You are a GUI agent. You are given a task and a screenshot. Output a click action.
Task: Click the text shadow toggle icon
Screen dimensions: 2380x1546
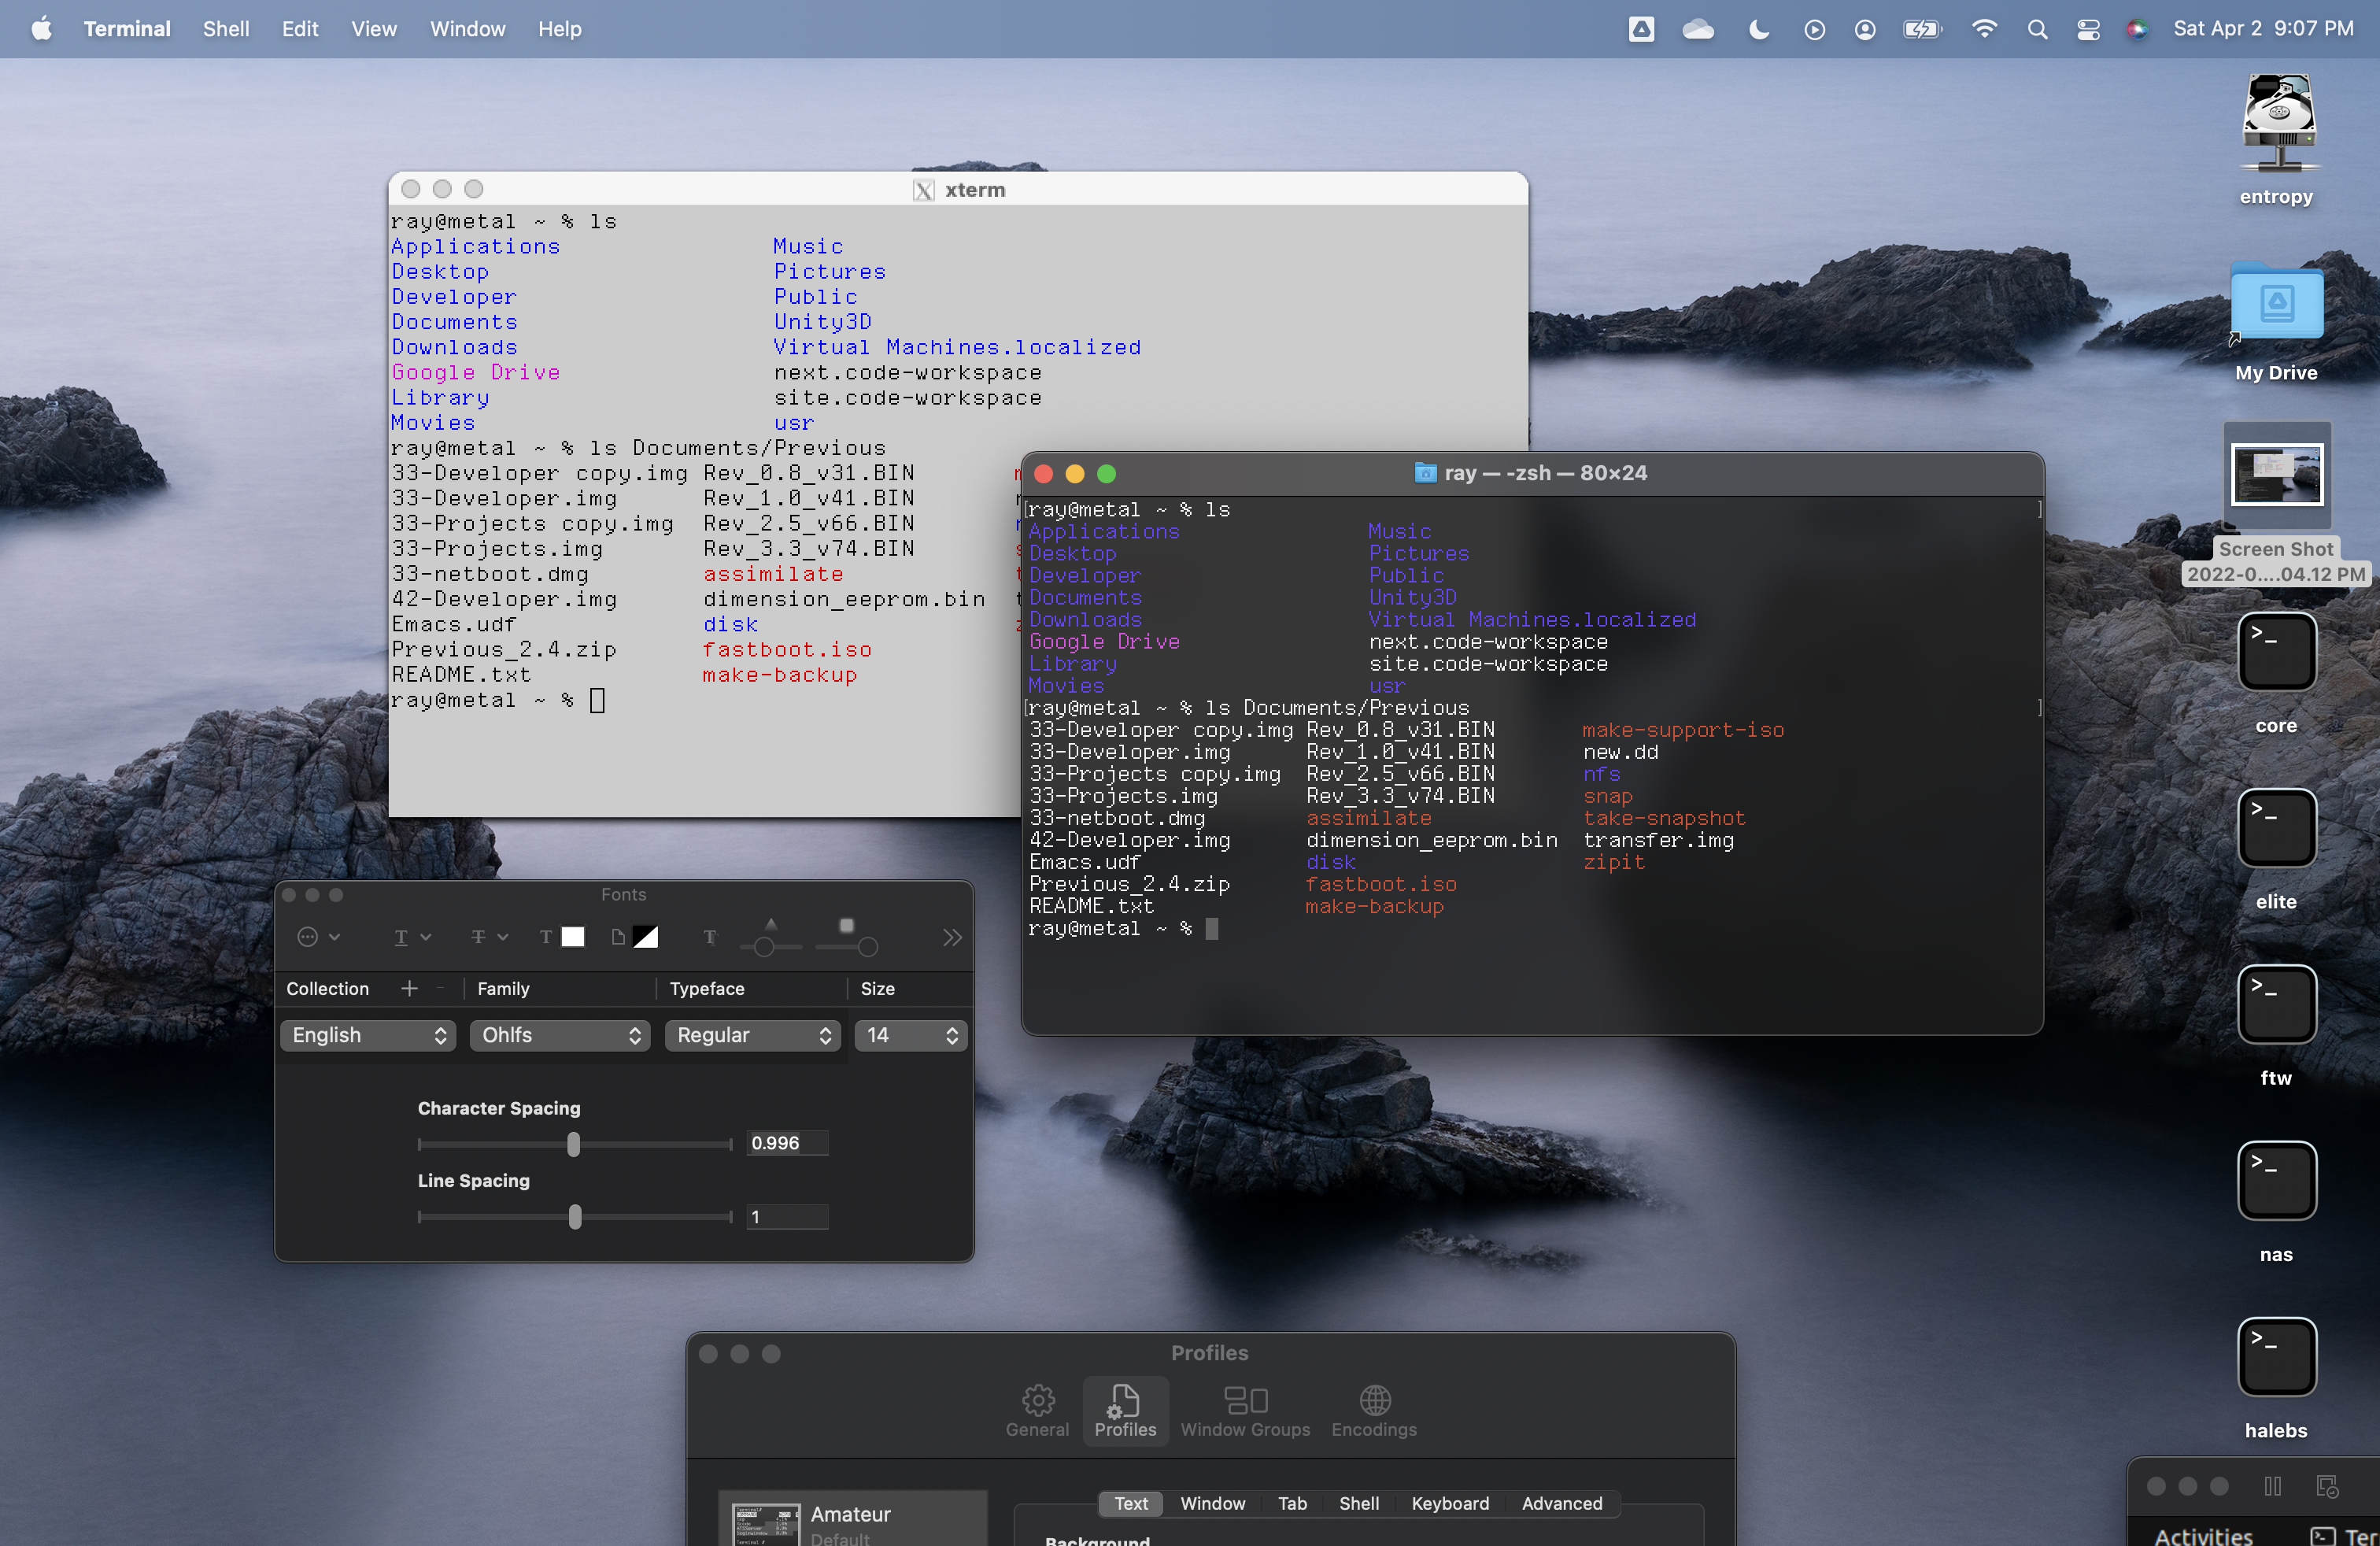coord(709,937)
